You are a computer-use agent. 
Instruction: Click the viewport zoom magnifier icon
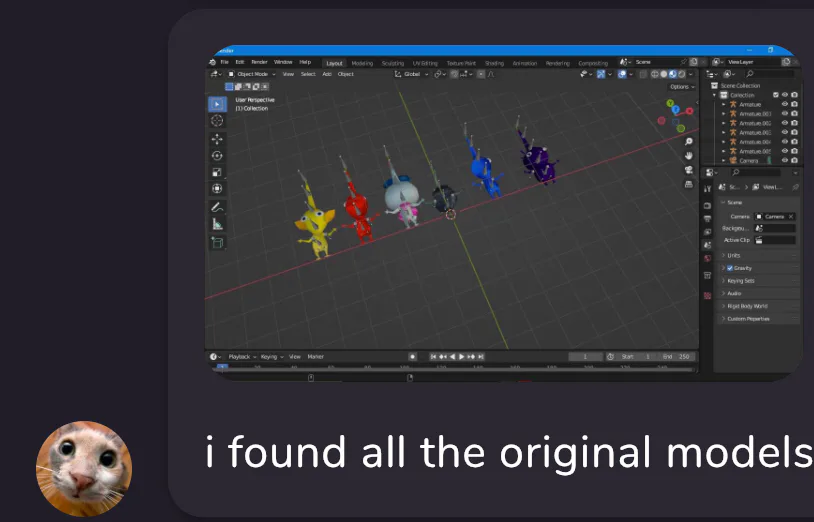click(x=689, y=142)
